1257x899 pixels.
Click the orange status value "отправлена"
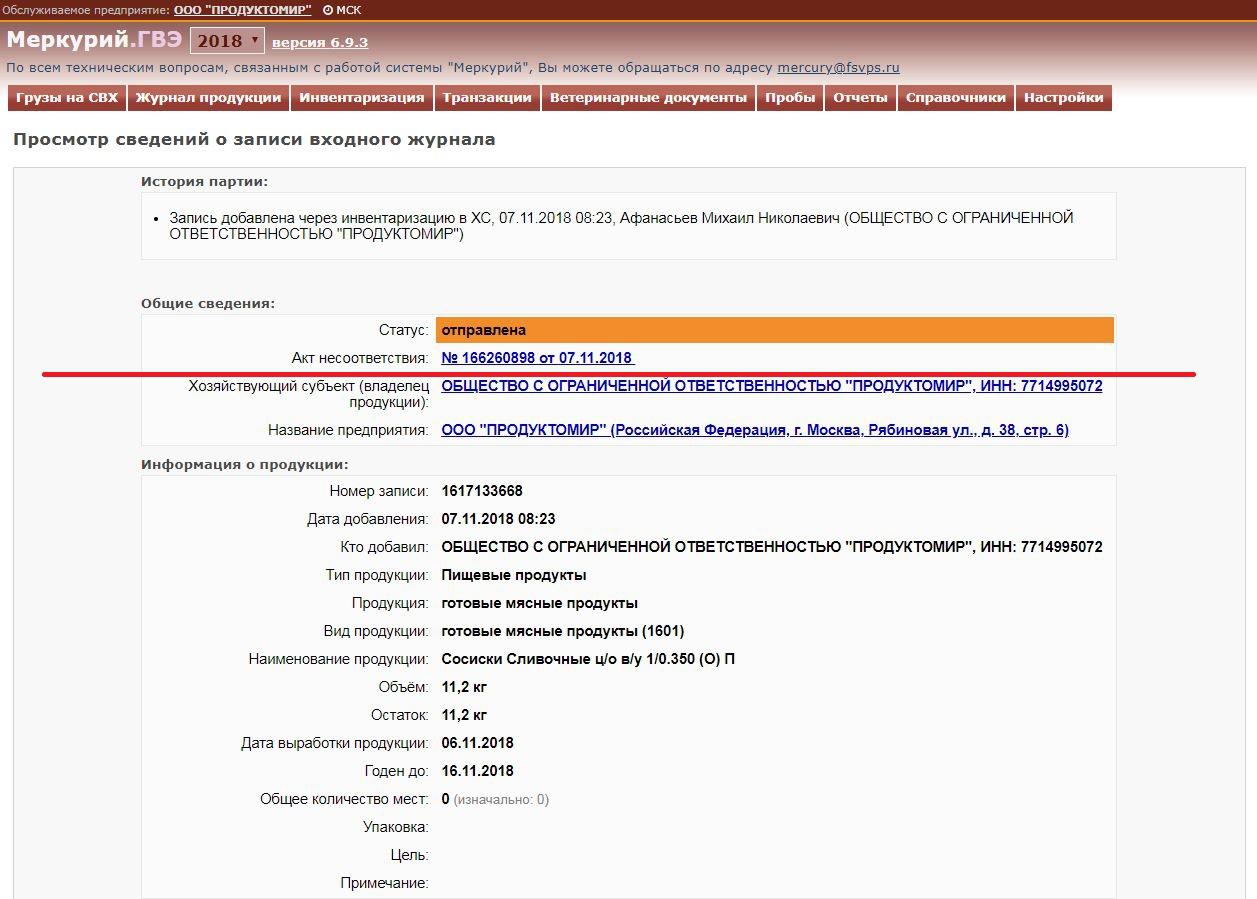coord(775,330)
